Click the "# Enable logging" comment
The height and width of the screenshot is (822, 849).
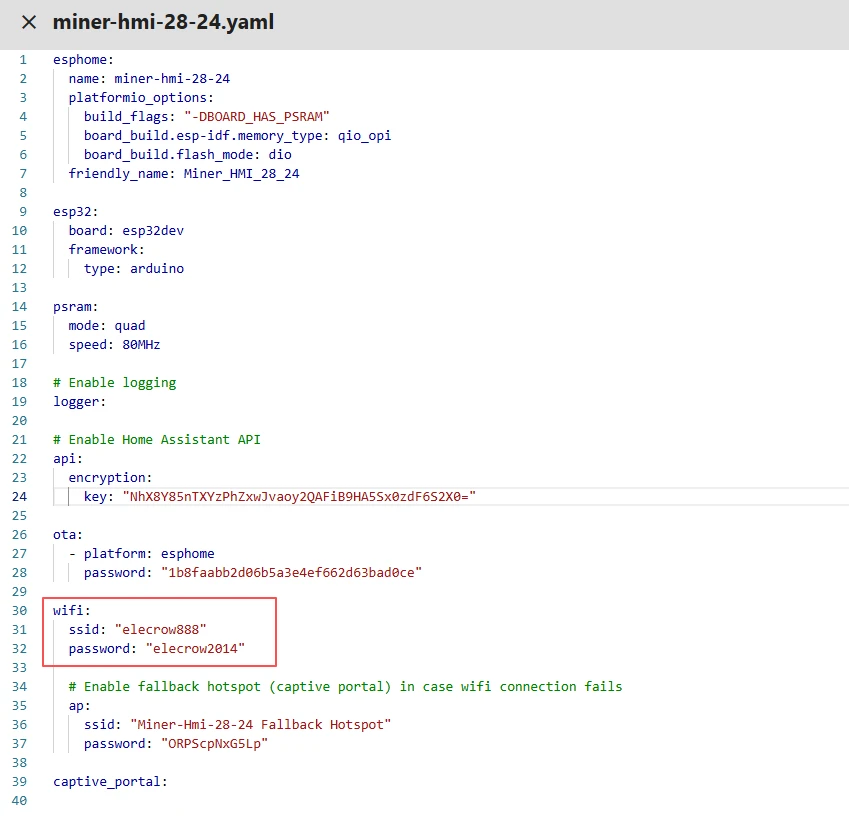[x=114, y=382]
